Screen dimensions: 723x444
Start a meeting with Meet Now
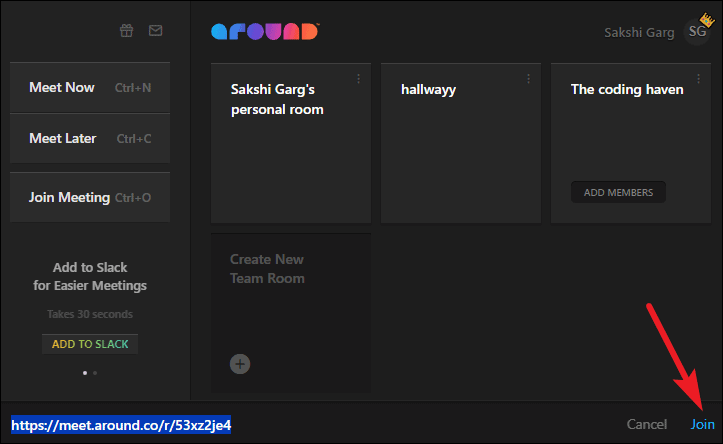click(x=90, y=88)
